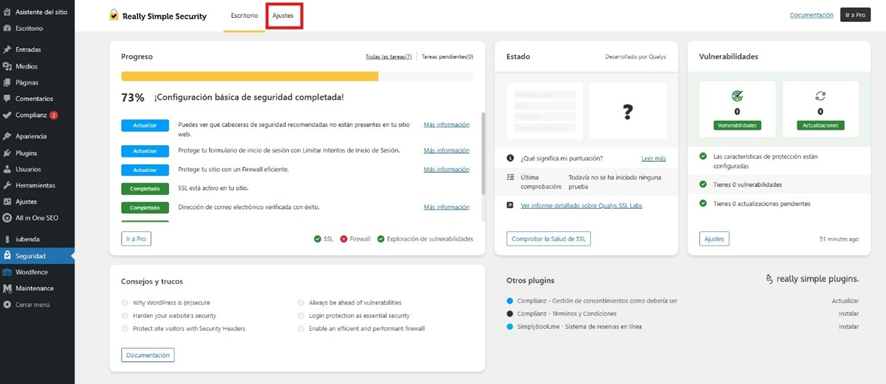This screenshot has height=384, width=886.
Task: Click the Páginas sidebar icon
Action: tap(7, 82)
